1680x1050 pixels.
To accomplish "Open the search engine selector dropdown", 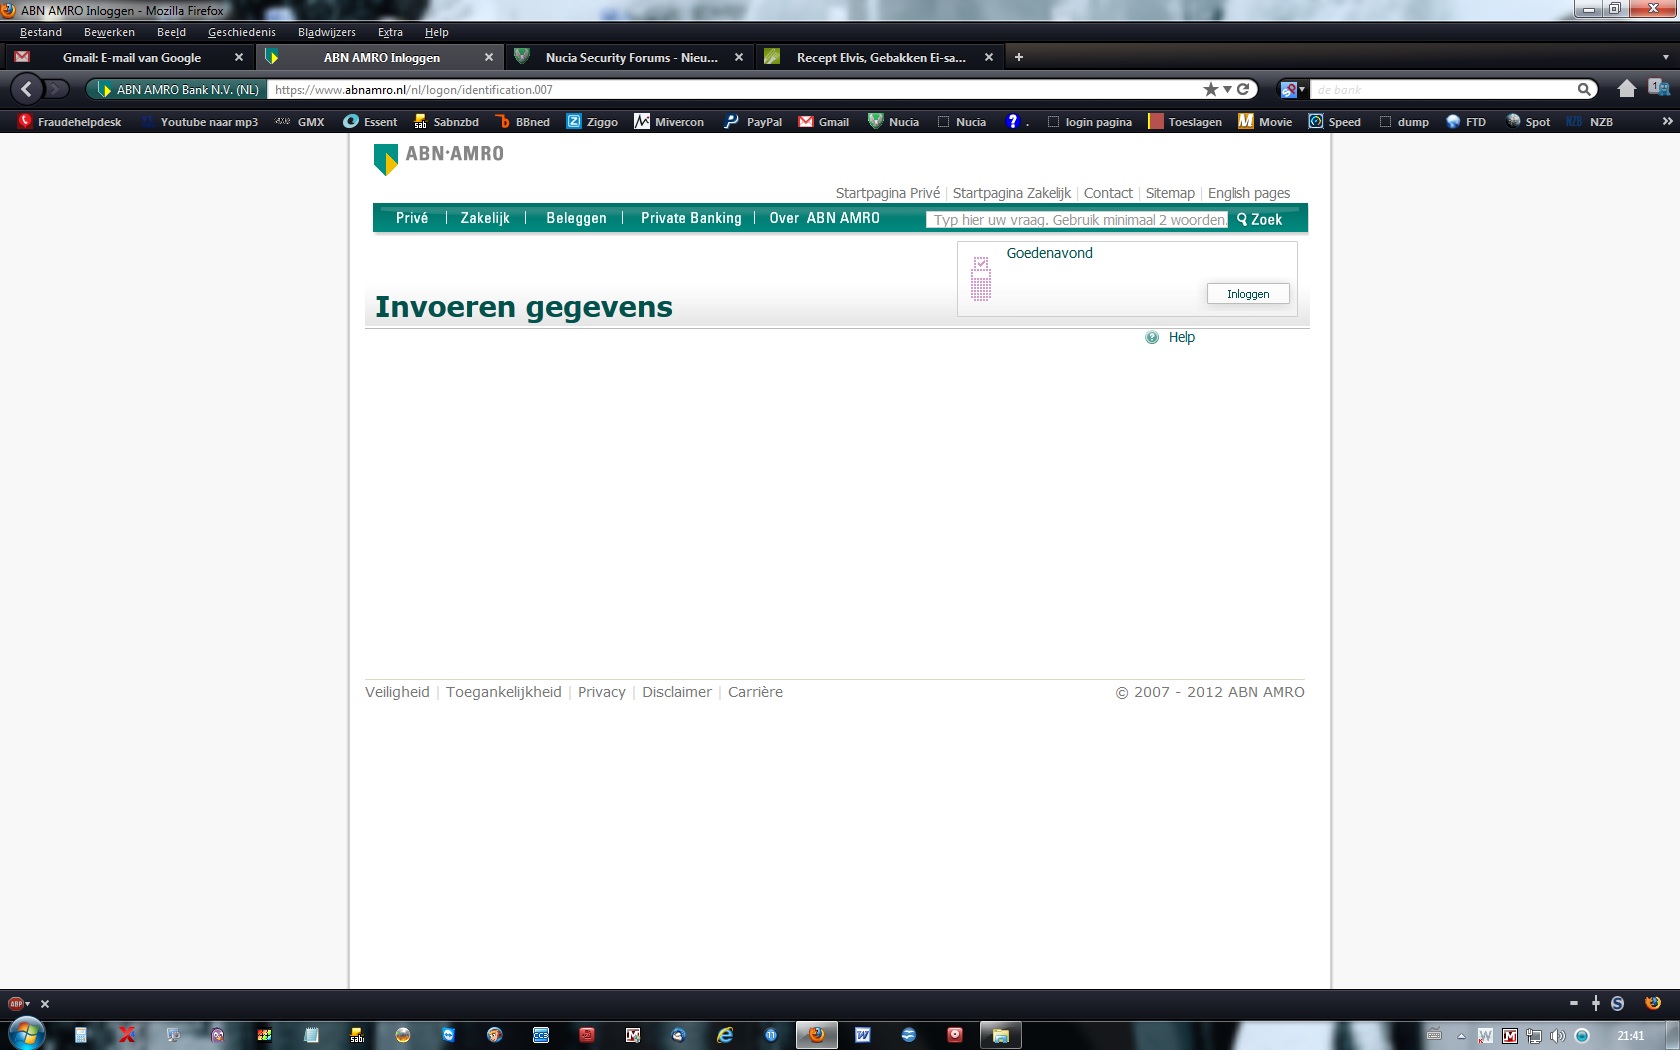I will tap(1292, 89).
